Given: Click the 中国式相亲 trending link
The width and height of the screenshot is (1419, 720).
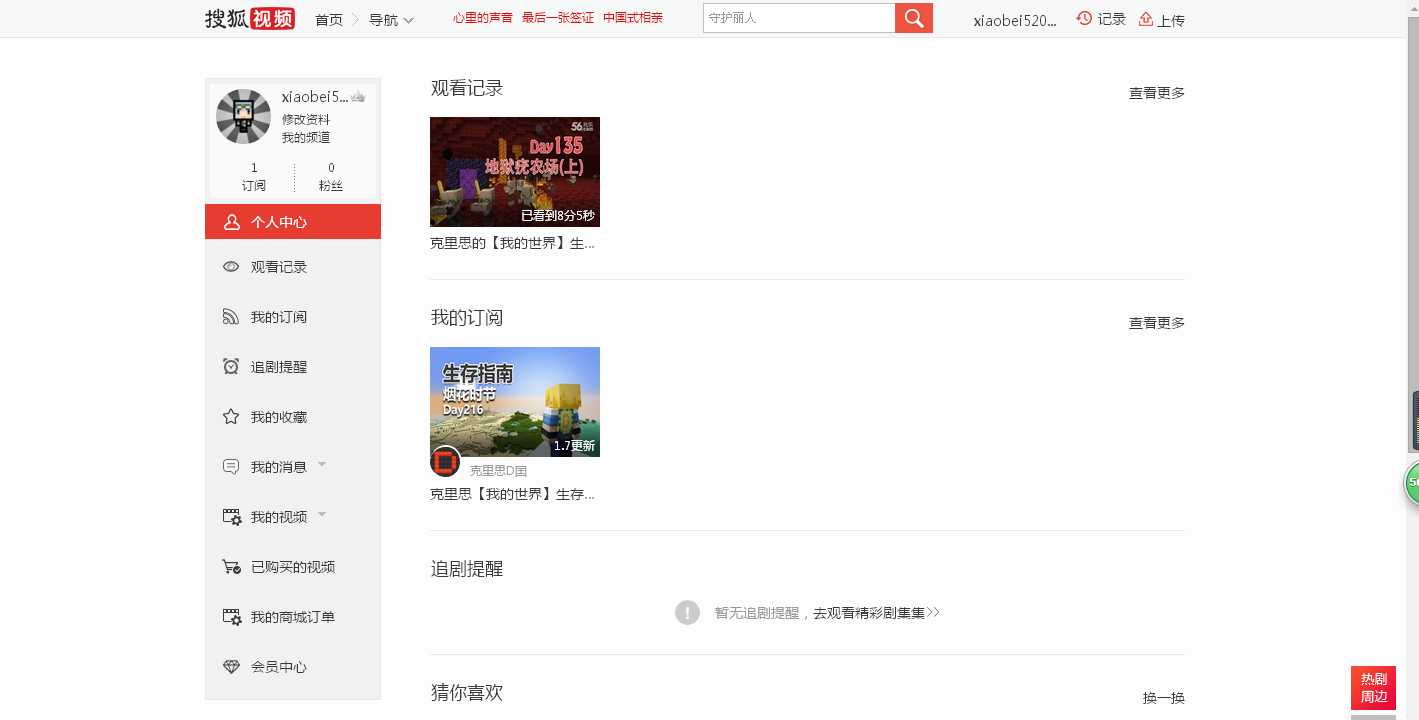Looking at the screenshot, I should coord(633,18).
